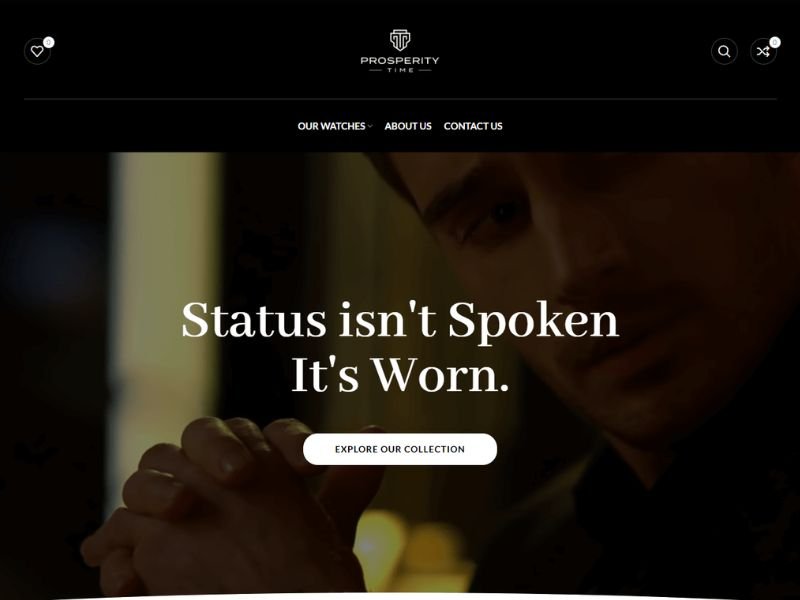Viewport: 800px width, 600px height.
Task: Click the divider line below the header
Action: tap(400, 98)
